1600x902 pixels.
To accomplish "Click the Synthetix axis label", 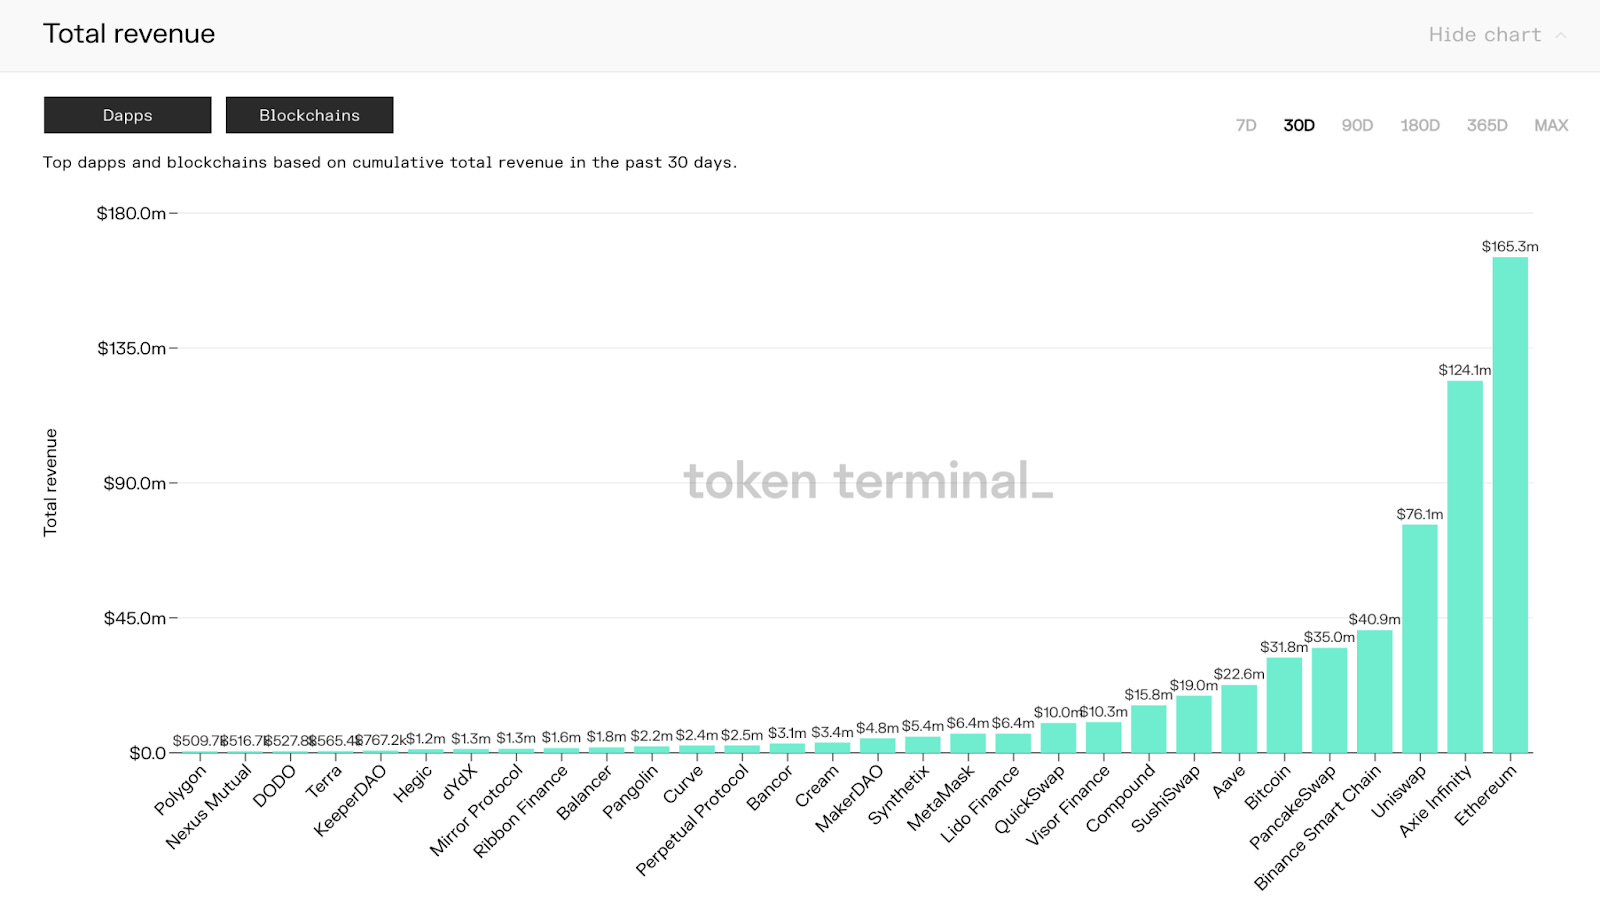I will pos(899,795).
